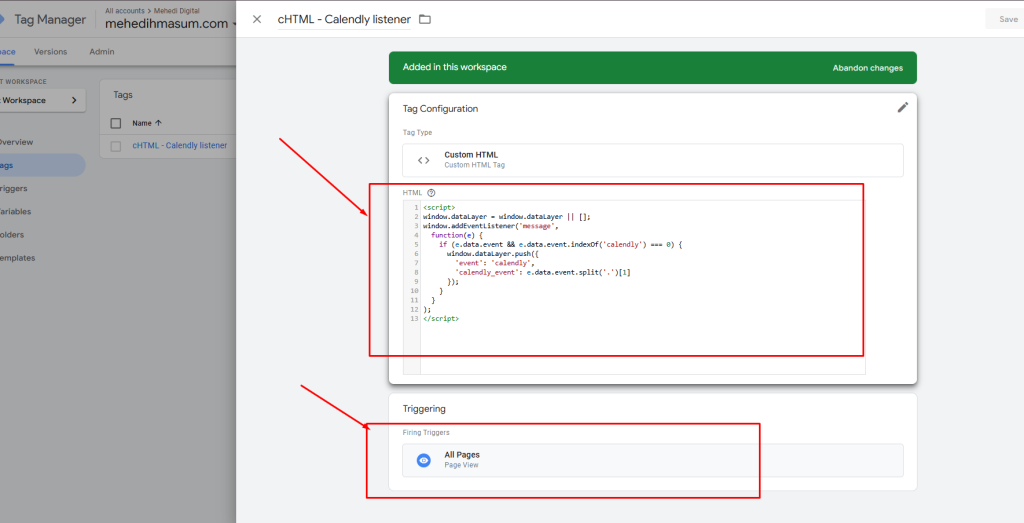
Task: Go to Variables in sidebar
Action: pos(16,212)
